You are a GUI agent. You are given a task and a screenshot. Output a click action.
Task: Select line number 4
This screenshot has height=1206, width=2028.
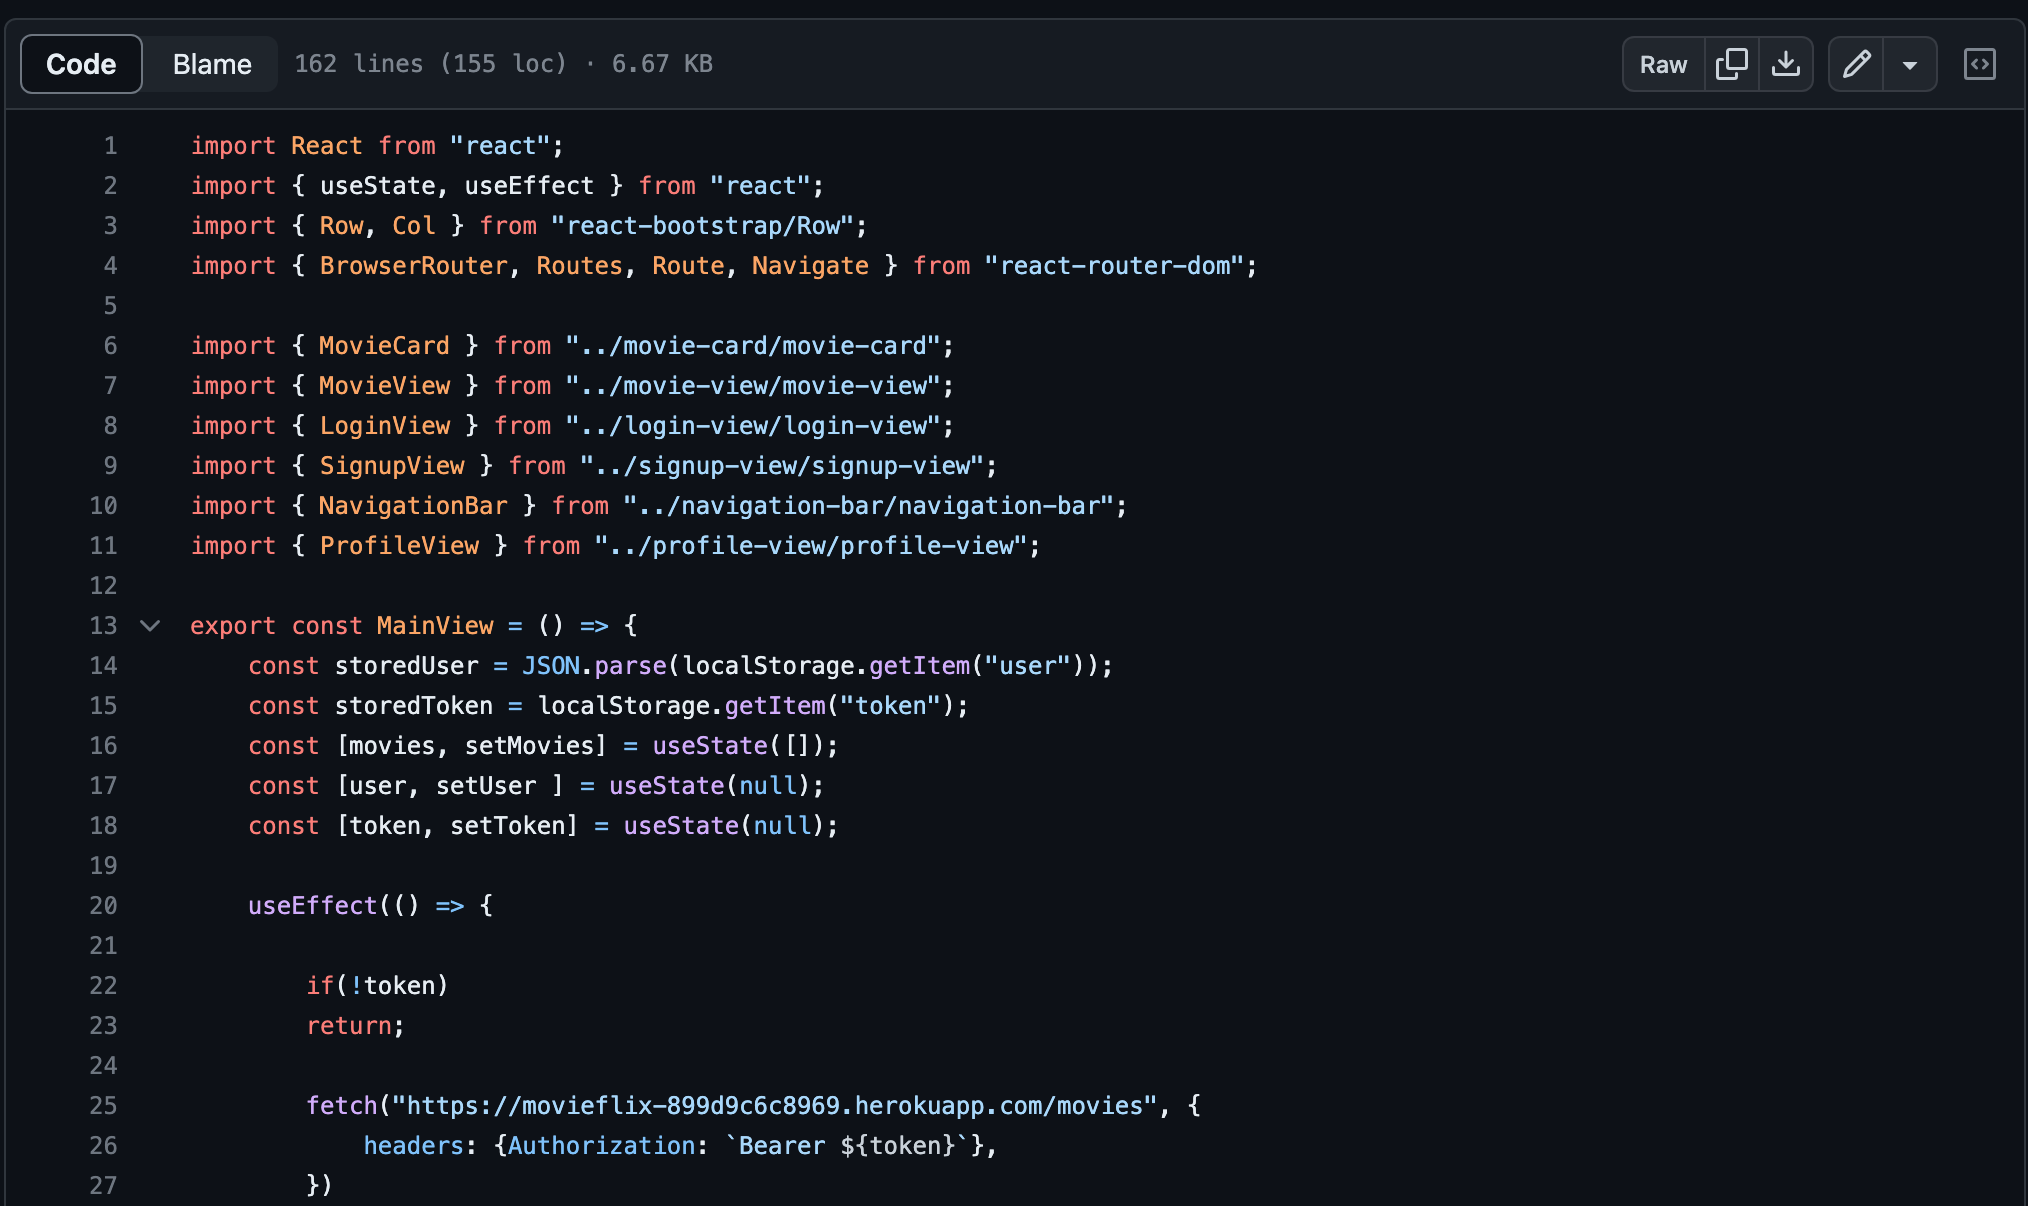[x=110, y=266]
